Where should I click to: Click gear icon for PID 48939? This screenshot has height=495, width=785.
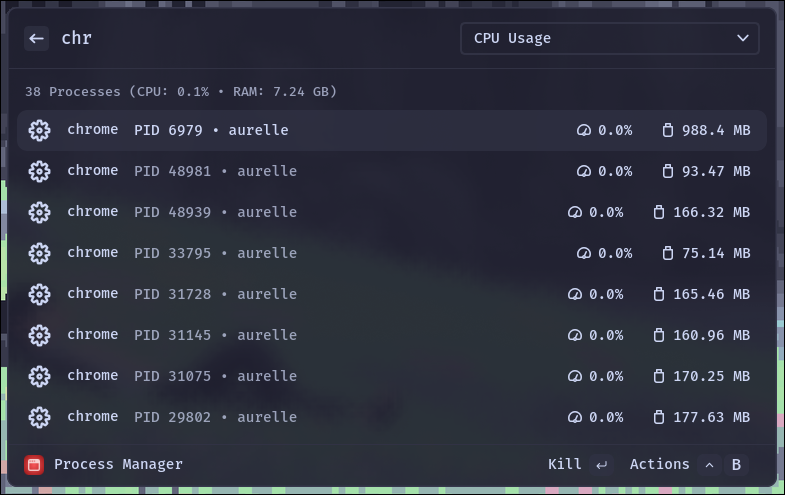tap(39, 212)
